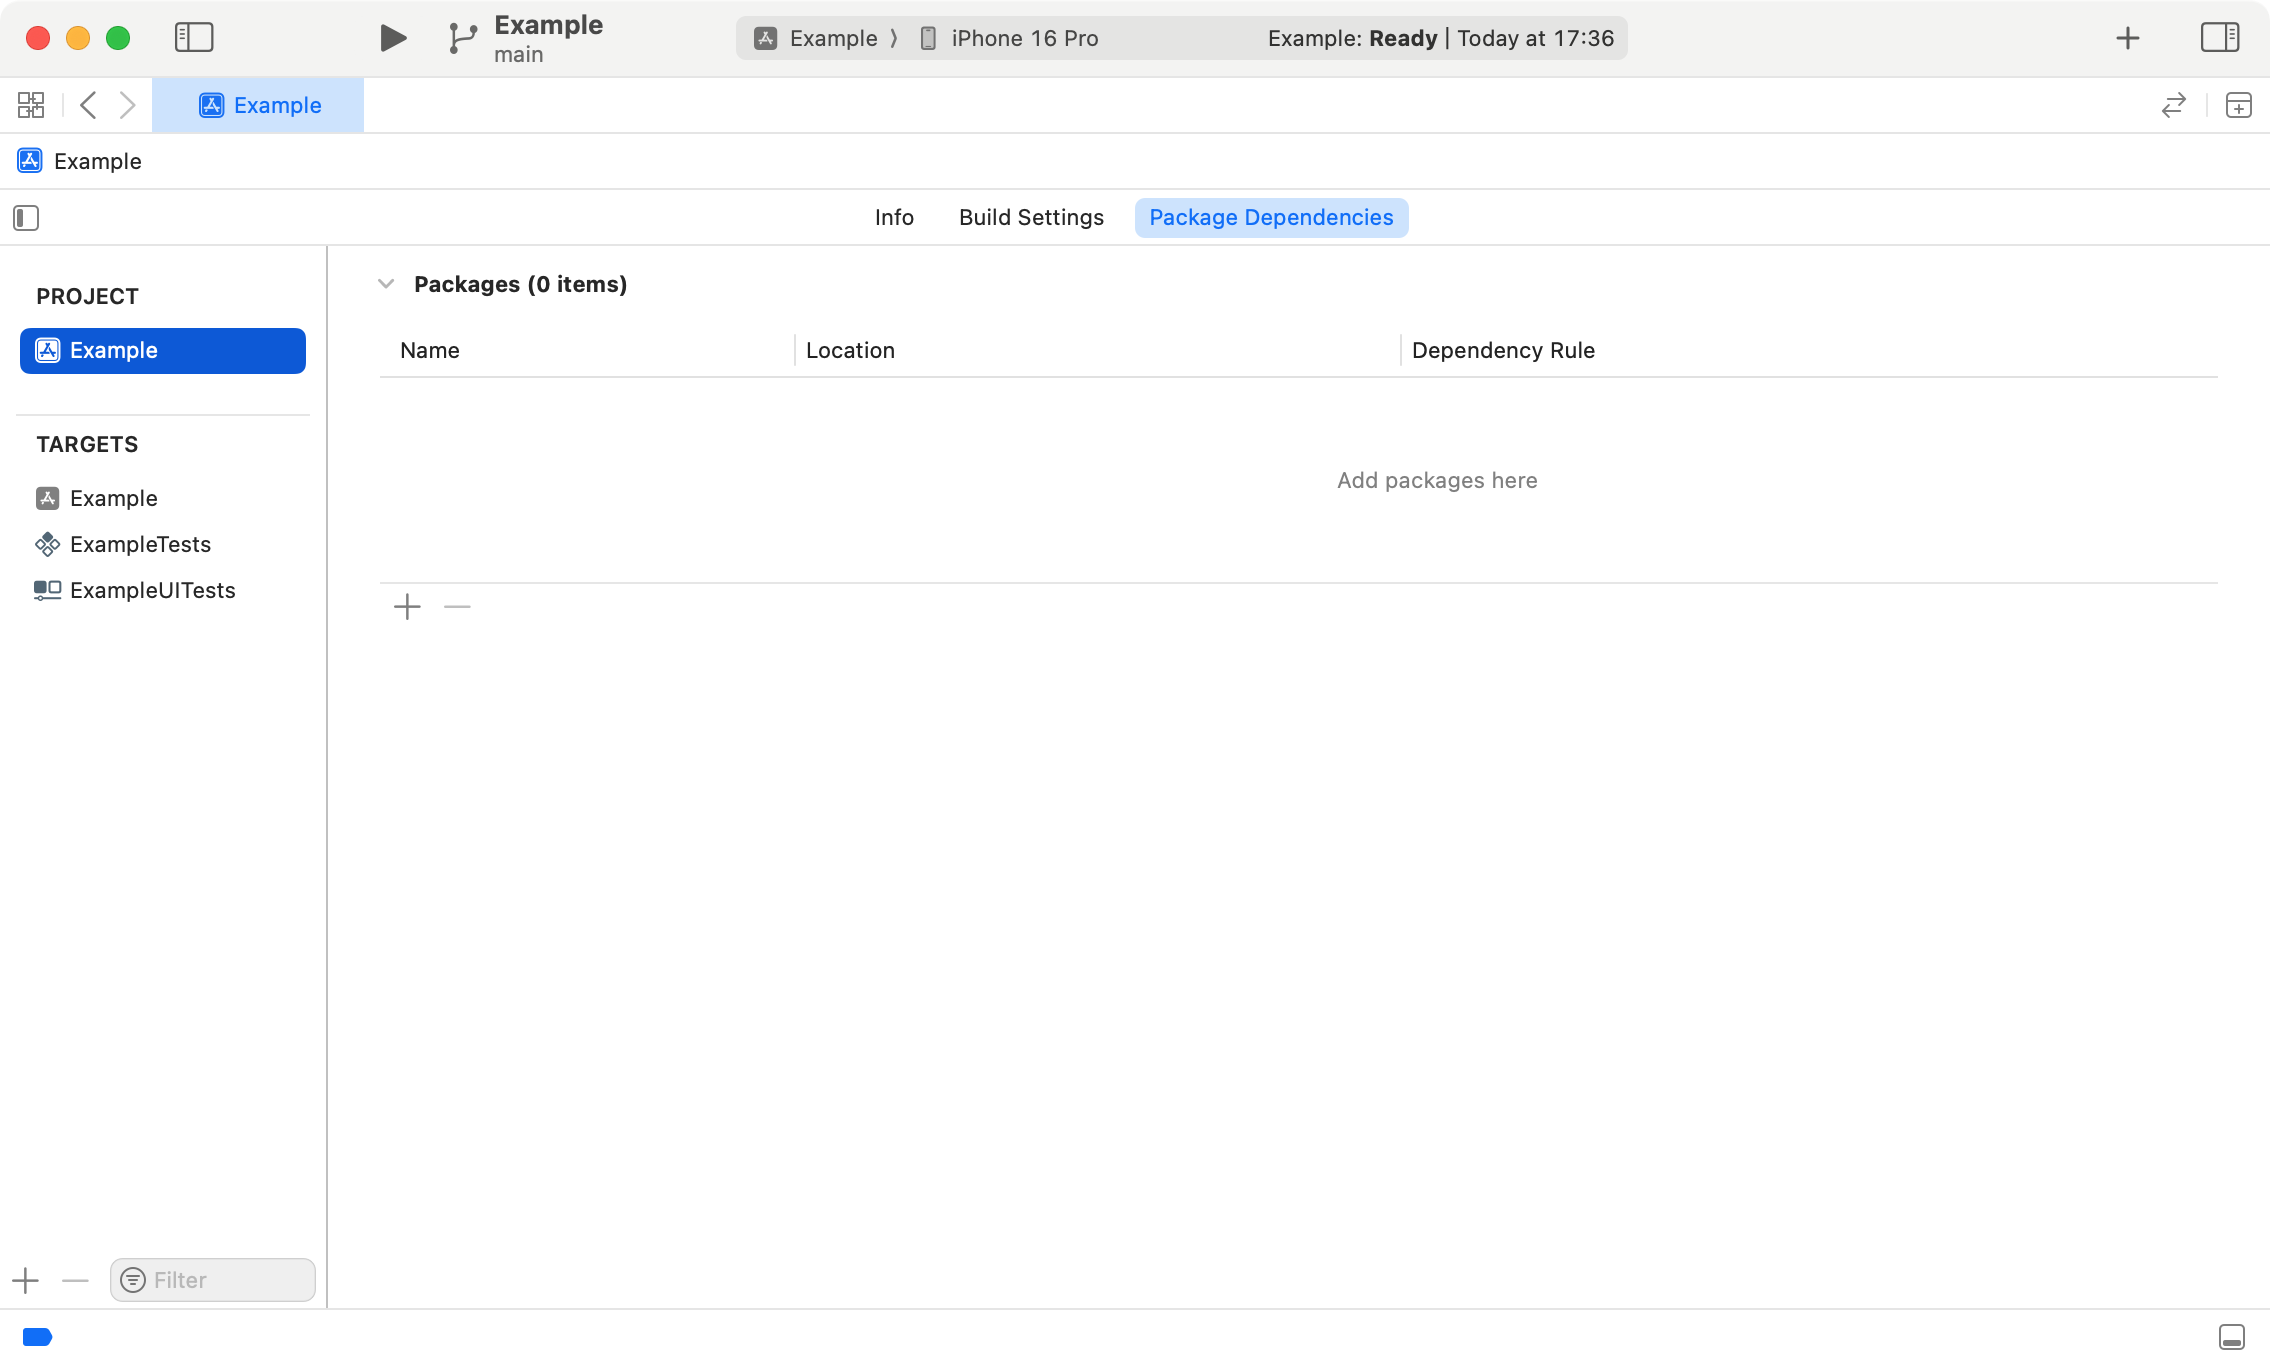The width and height of the screenshot is (2270, 1364).
Task: Add a package with the plus button
Action: click(407, 607)
